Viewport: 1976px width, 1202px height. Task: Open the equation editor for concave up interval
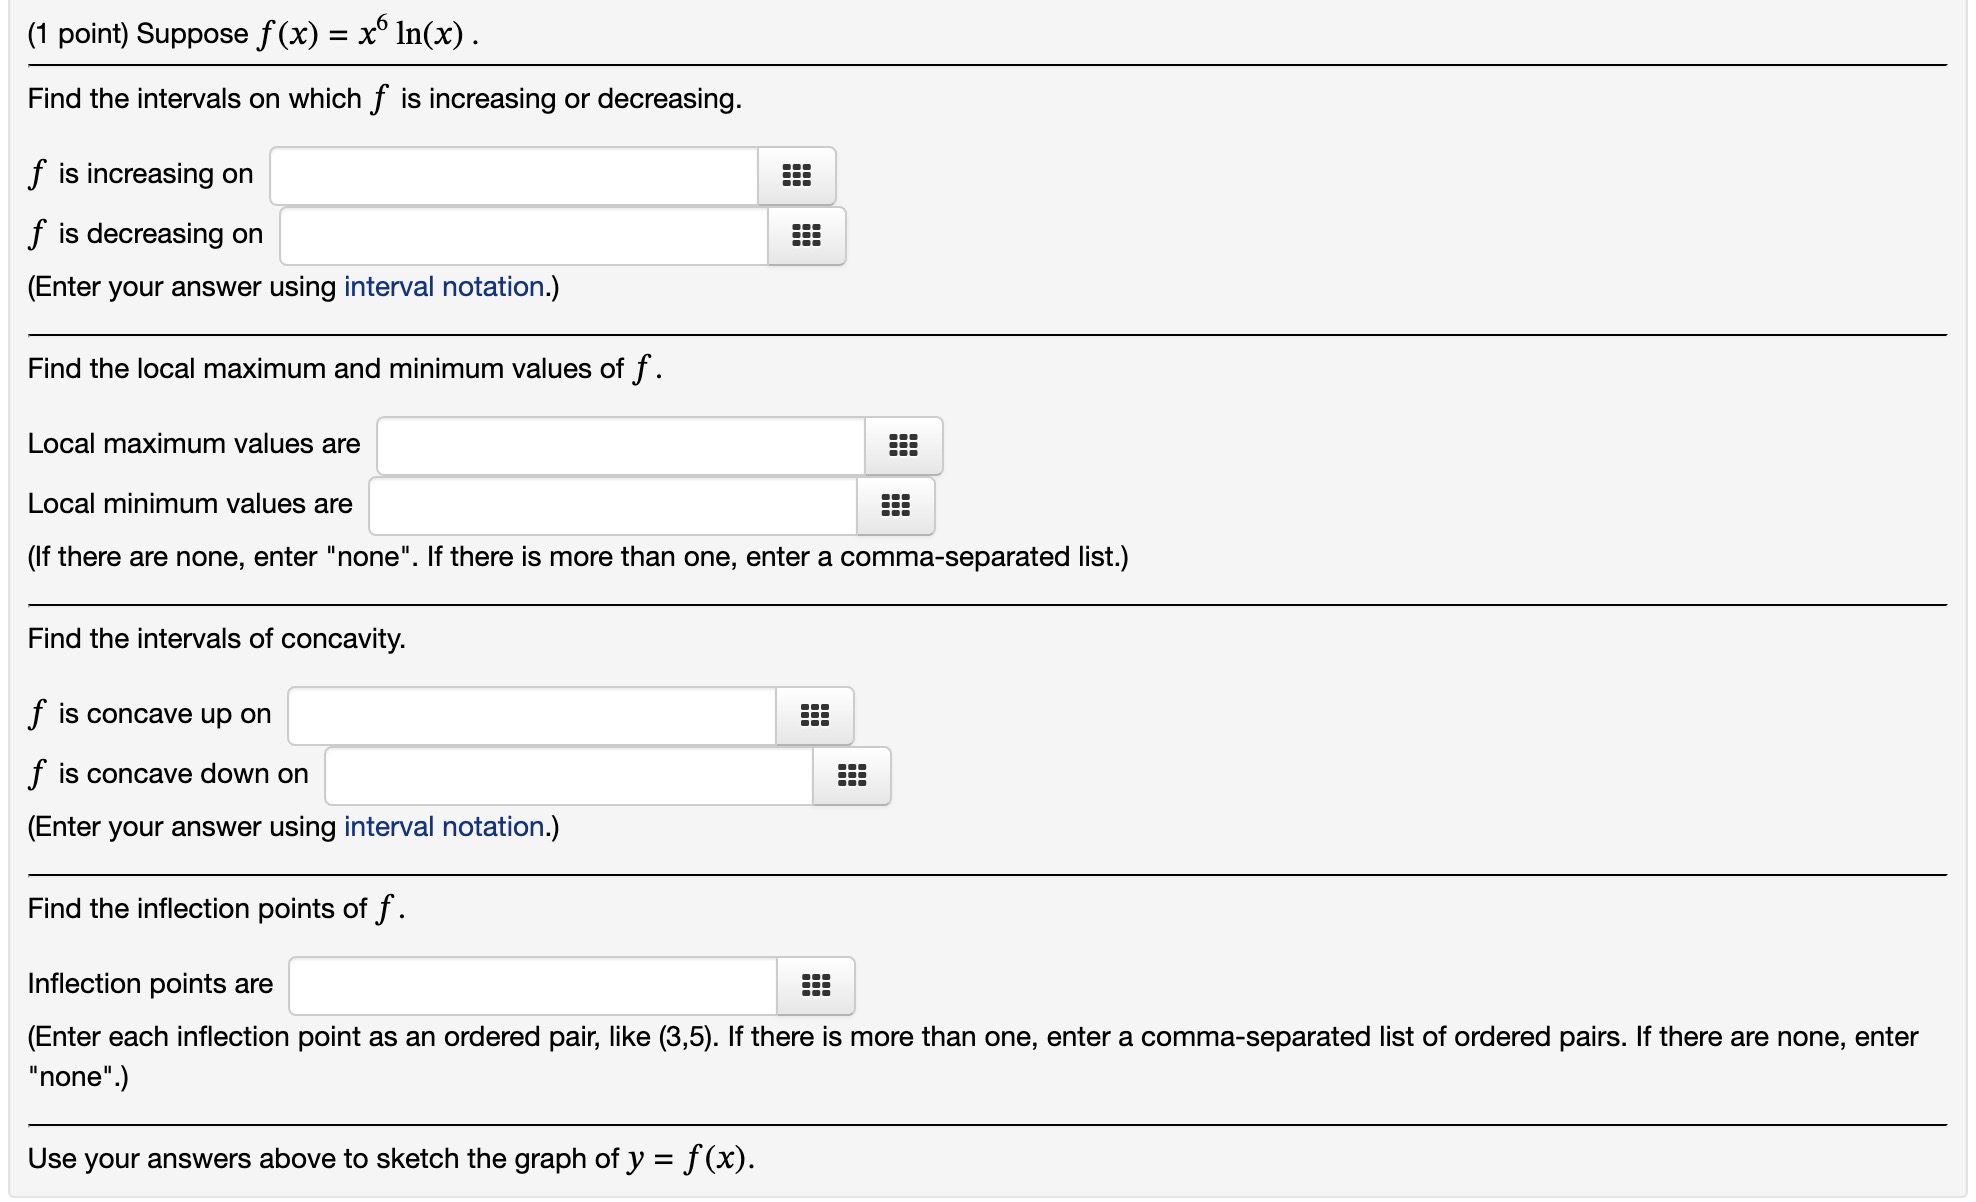tap(815, 716)
